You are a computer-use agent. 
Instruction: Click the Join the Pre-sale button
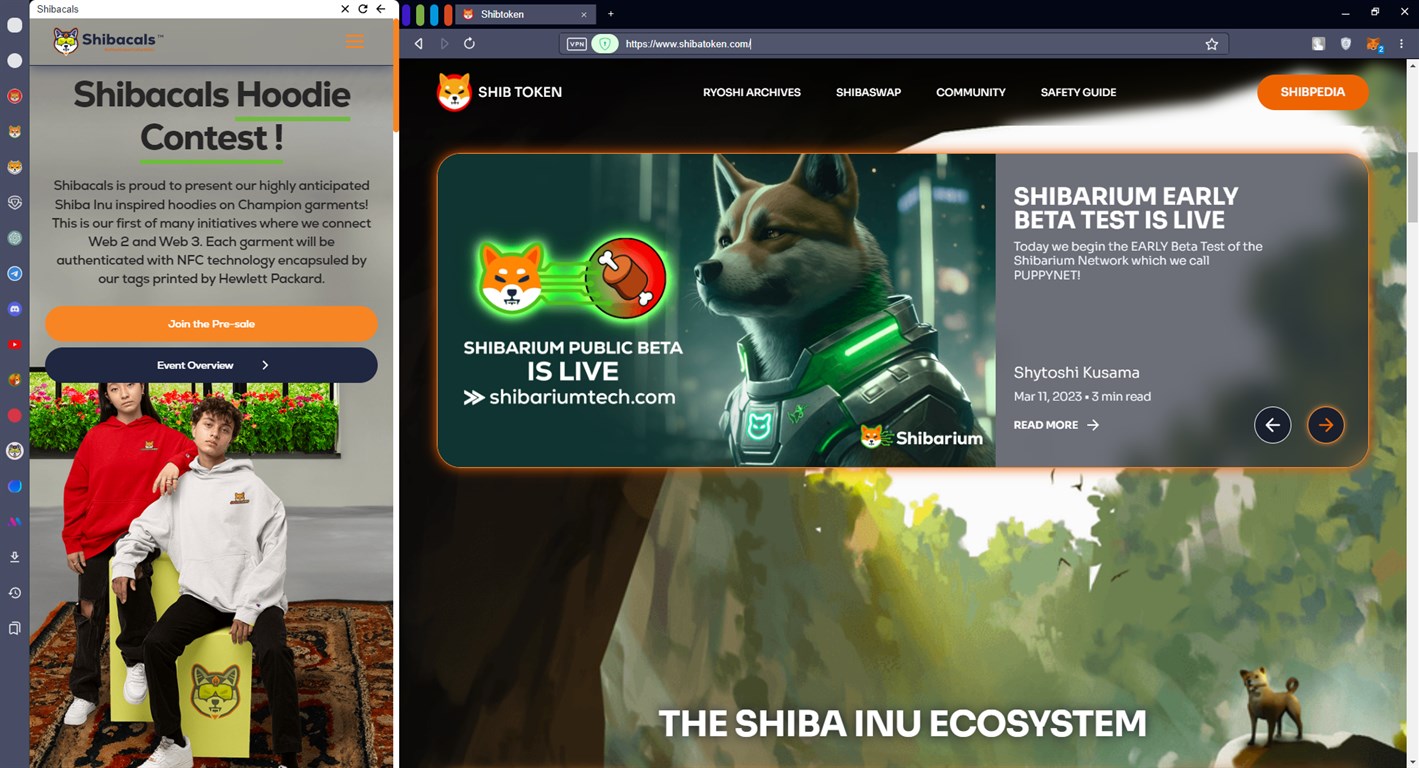point(211,324)
